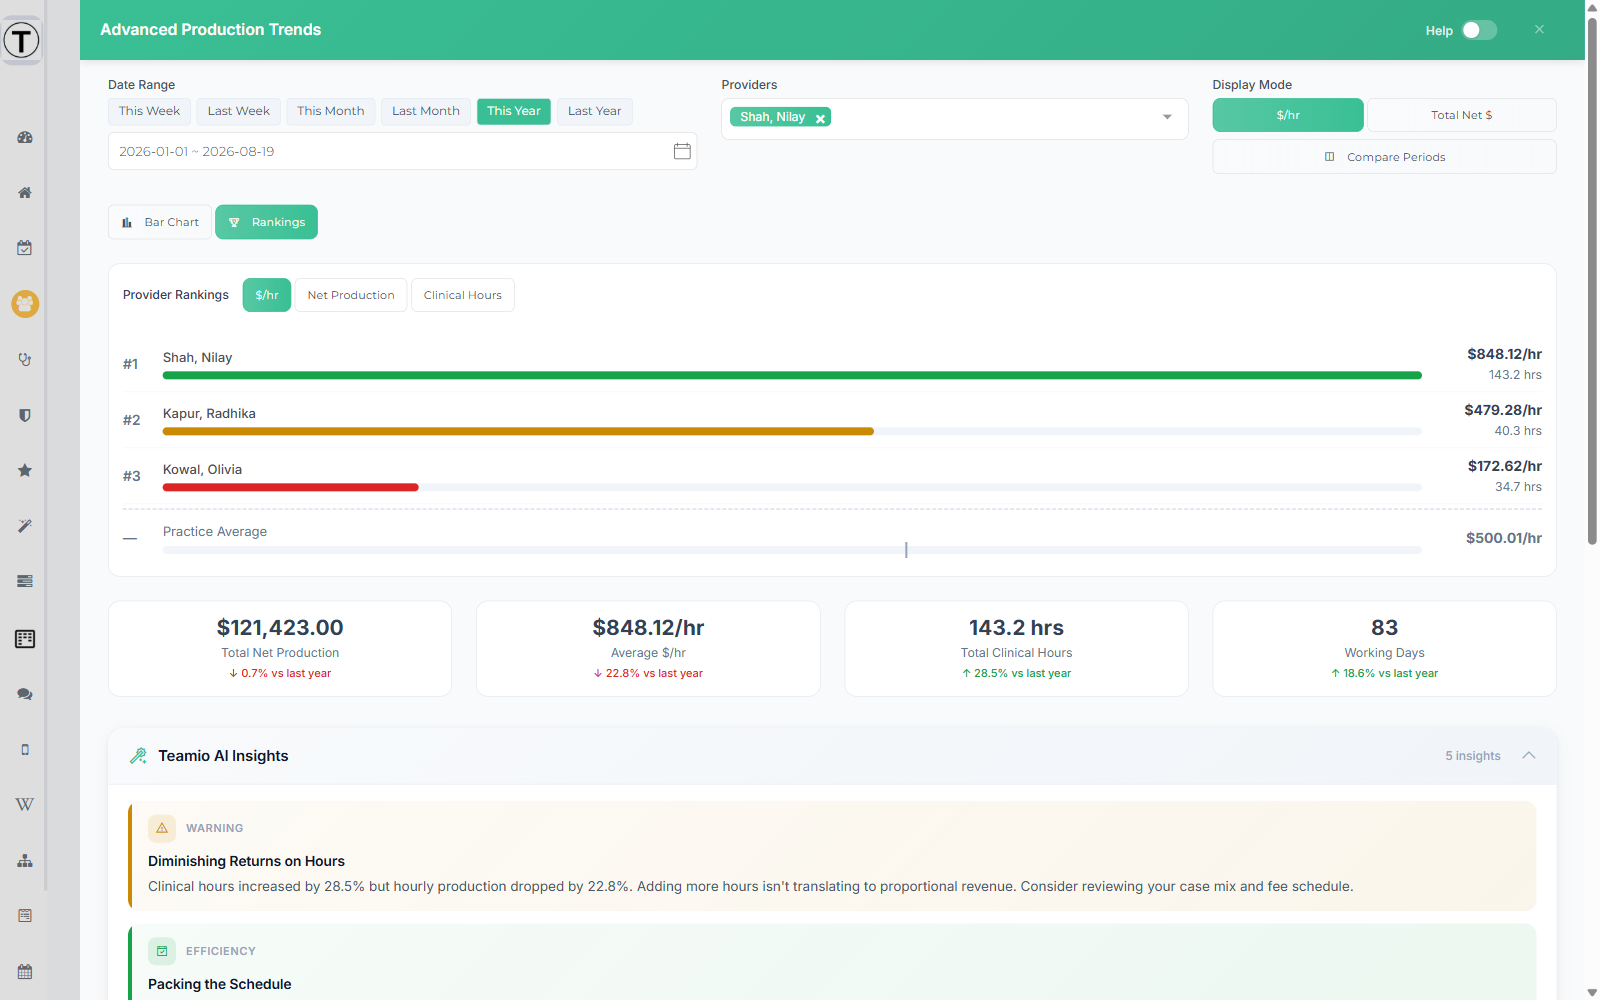
Task: Click the mobile phone icon in sidebar
Action: 25,749
